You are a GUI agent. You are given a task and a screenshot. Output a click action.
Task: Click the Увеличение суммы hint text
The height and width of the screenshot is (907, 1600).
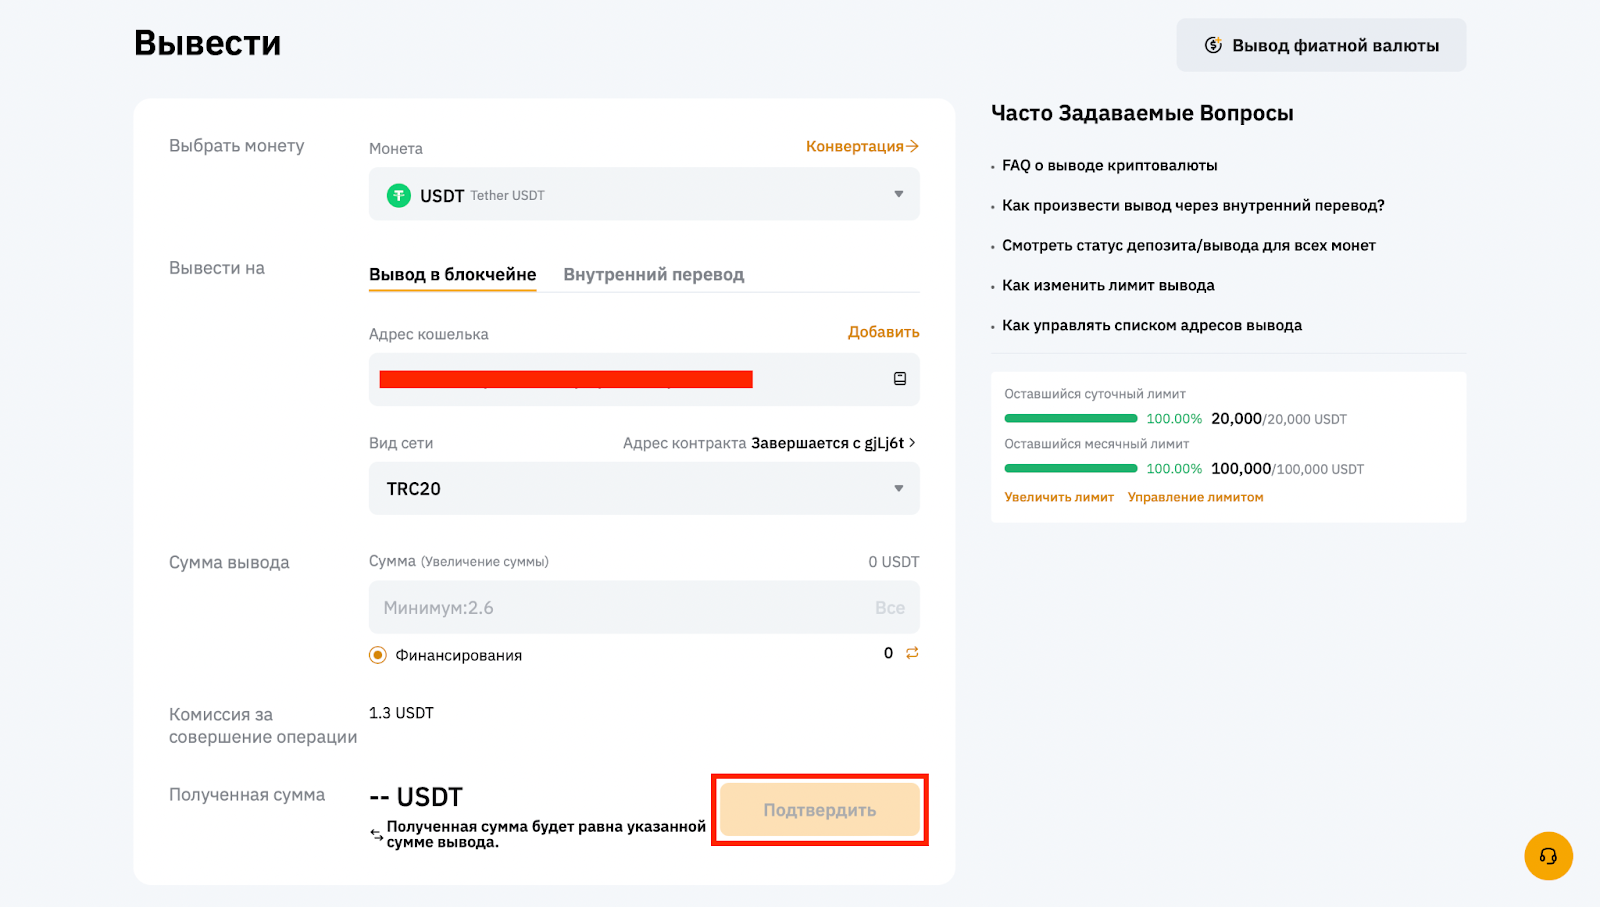tap(485, 562)
